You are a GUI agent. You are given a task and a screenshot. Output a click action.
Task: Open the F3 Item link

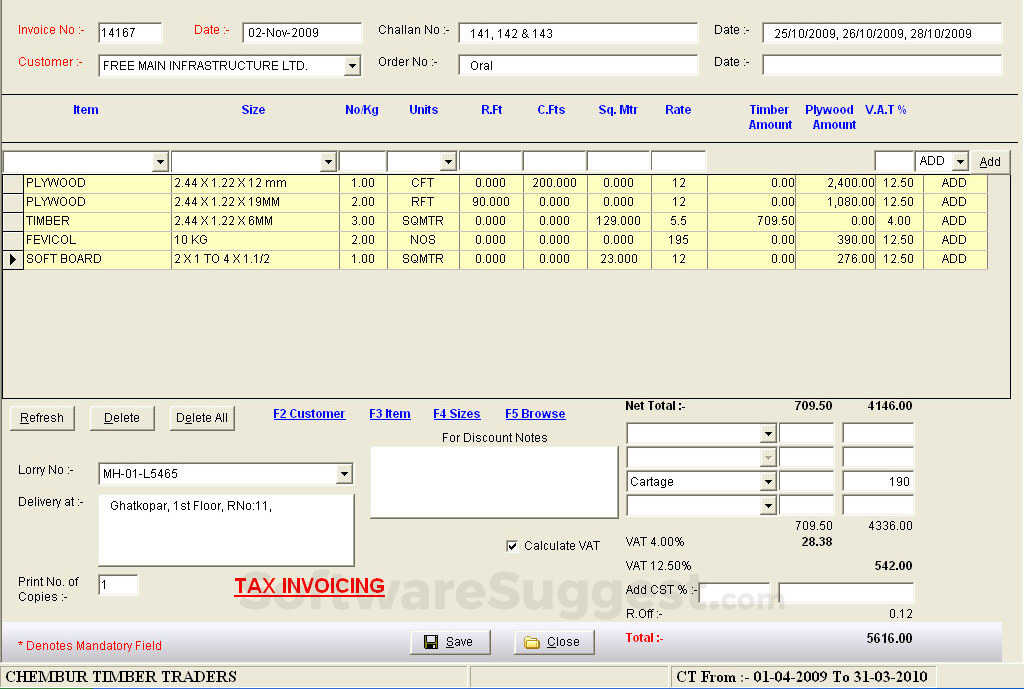[390, 414]
